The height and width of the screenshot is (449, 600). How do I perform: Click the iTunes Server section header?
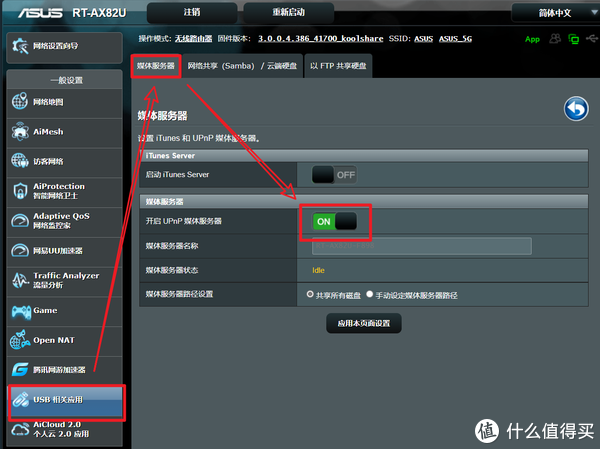[x=364, y=155]
